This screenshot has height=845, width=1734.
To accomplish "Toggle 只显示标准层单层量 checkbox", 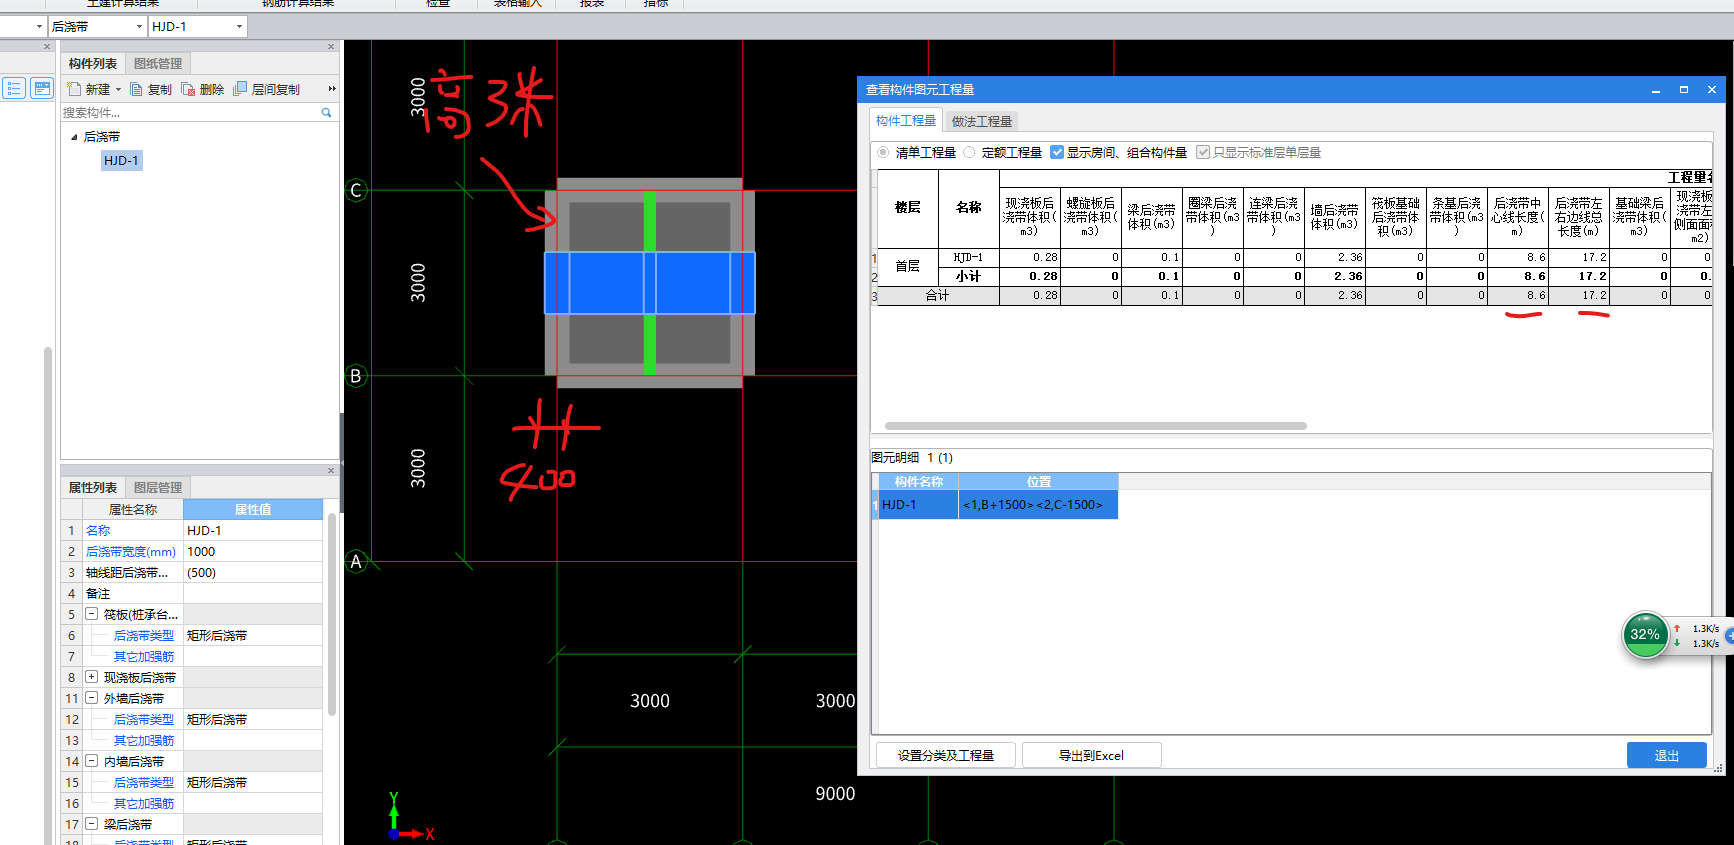I will click(1203, 152).
